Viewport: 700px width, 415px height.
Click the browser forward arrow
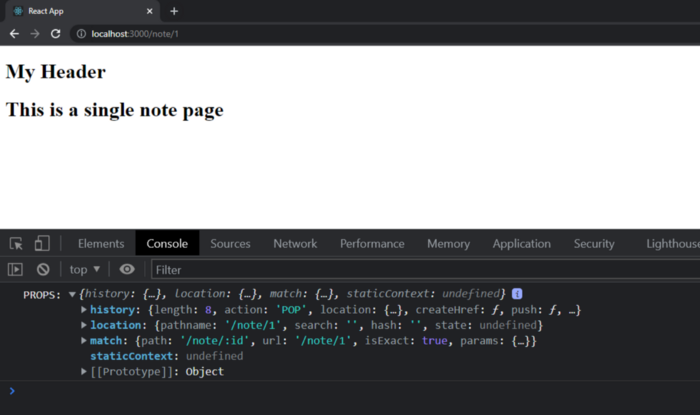click(35, 33)
